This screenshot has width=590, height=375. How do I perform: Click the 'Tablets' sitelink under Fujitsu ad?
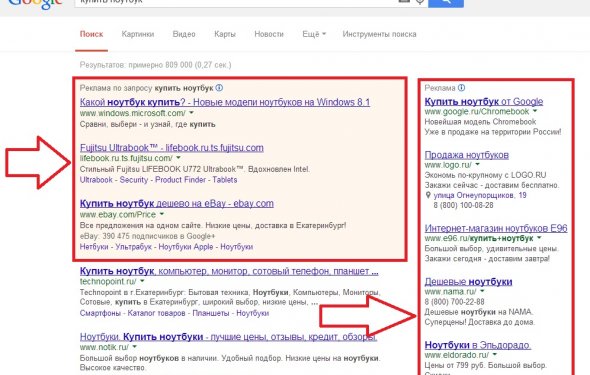225,180
